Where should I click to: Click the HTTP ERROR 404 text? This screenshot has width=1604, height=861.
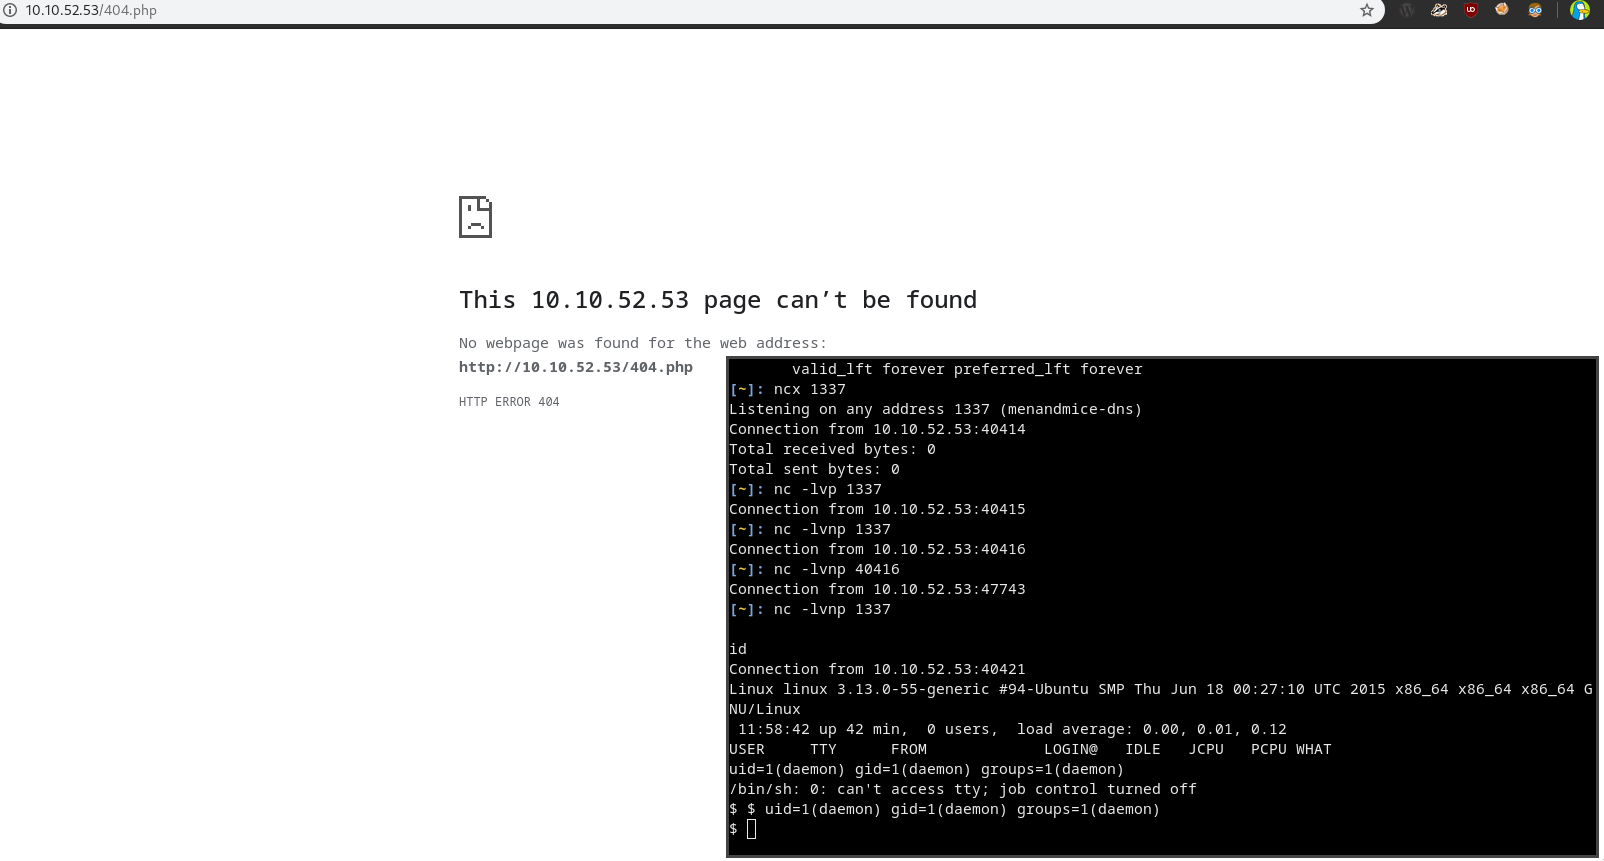point(509,401)
